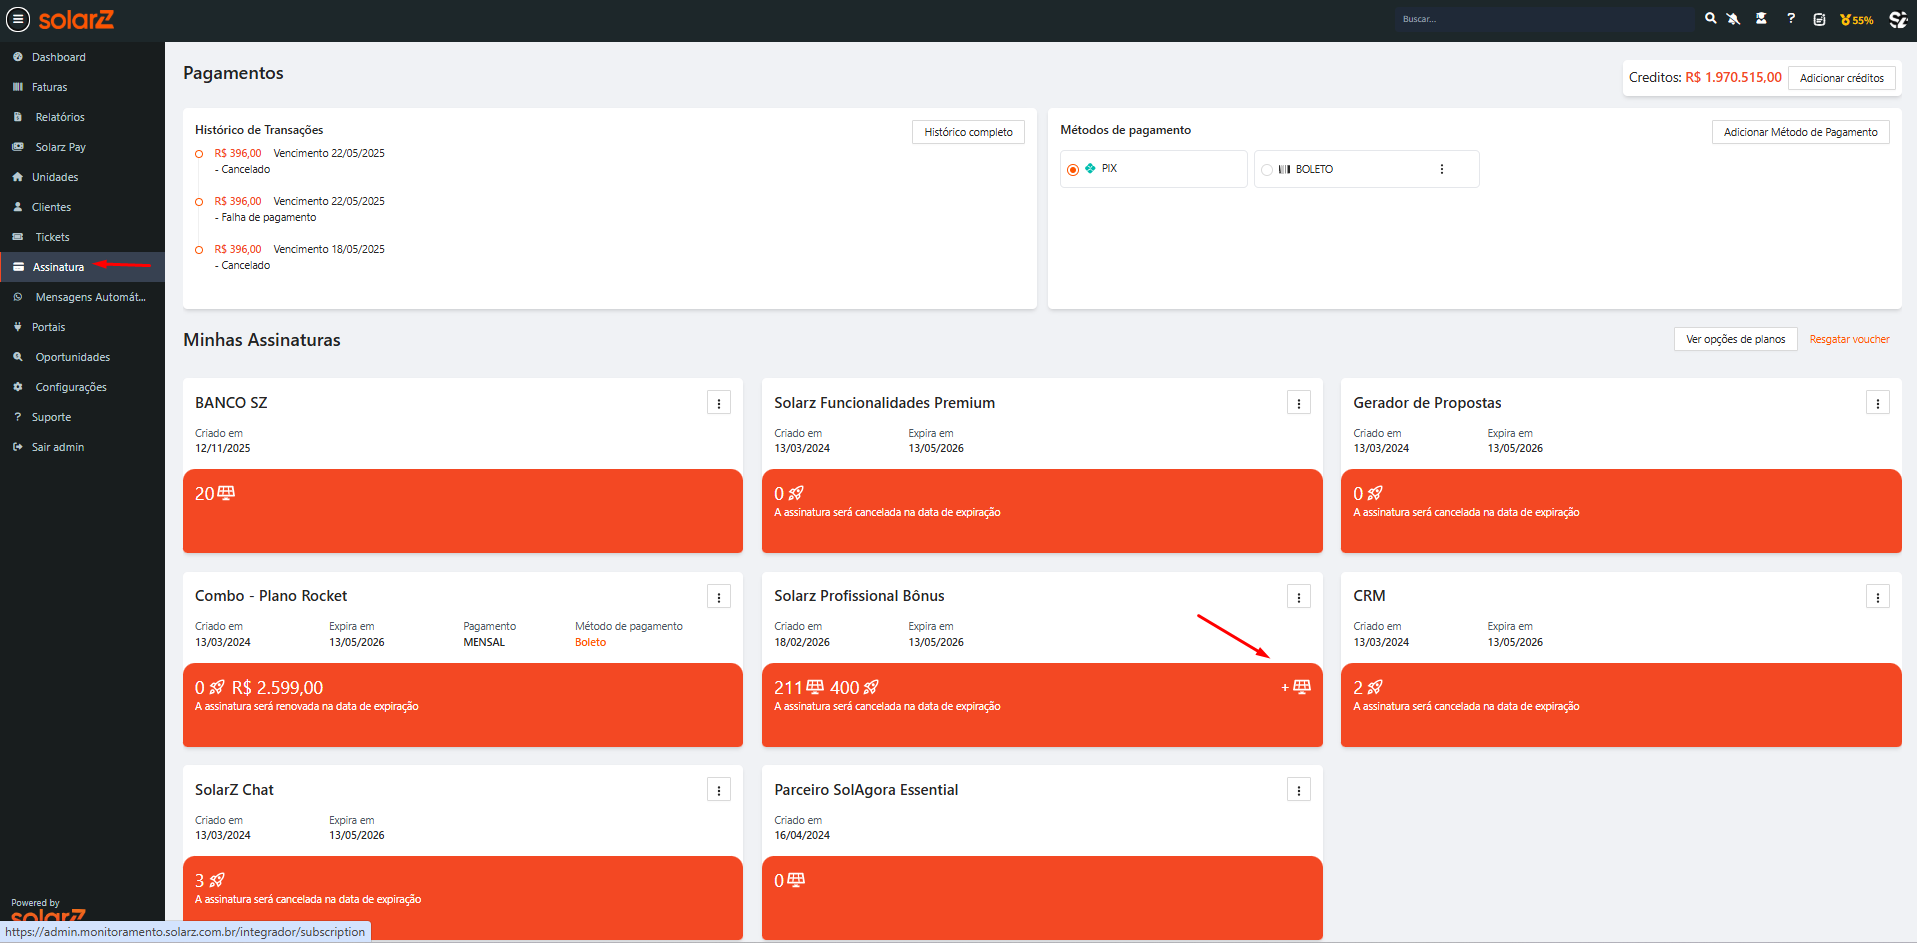Expand the three-dot menu on CRM card
This screenshot has height=943, width=1917.
(1877, 597)
